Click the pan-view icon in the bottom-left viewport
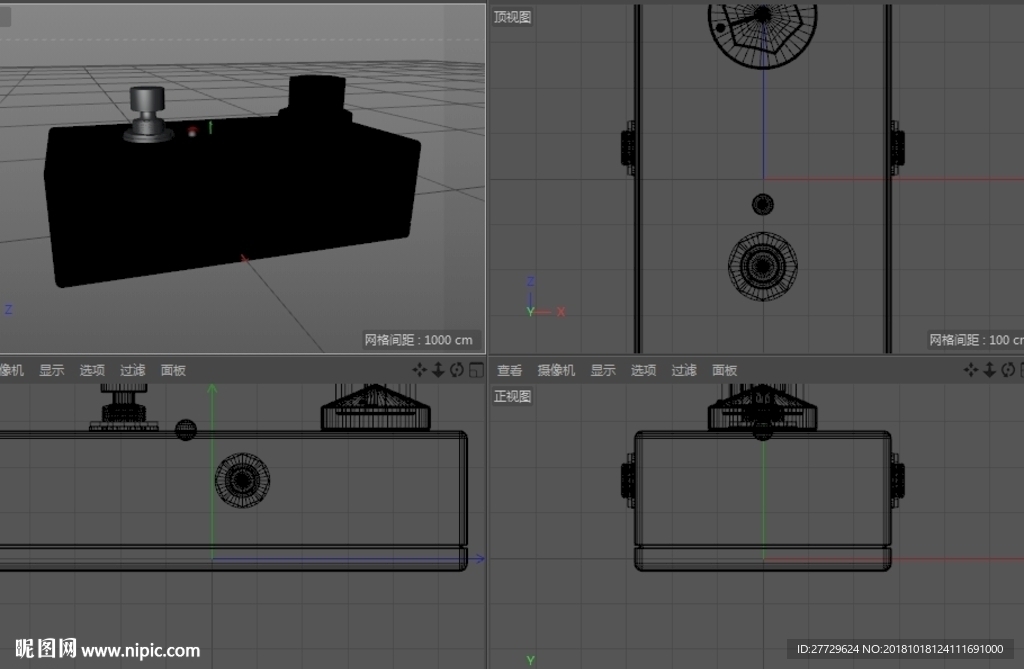 419,370
